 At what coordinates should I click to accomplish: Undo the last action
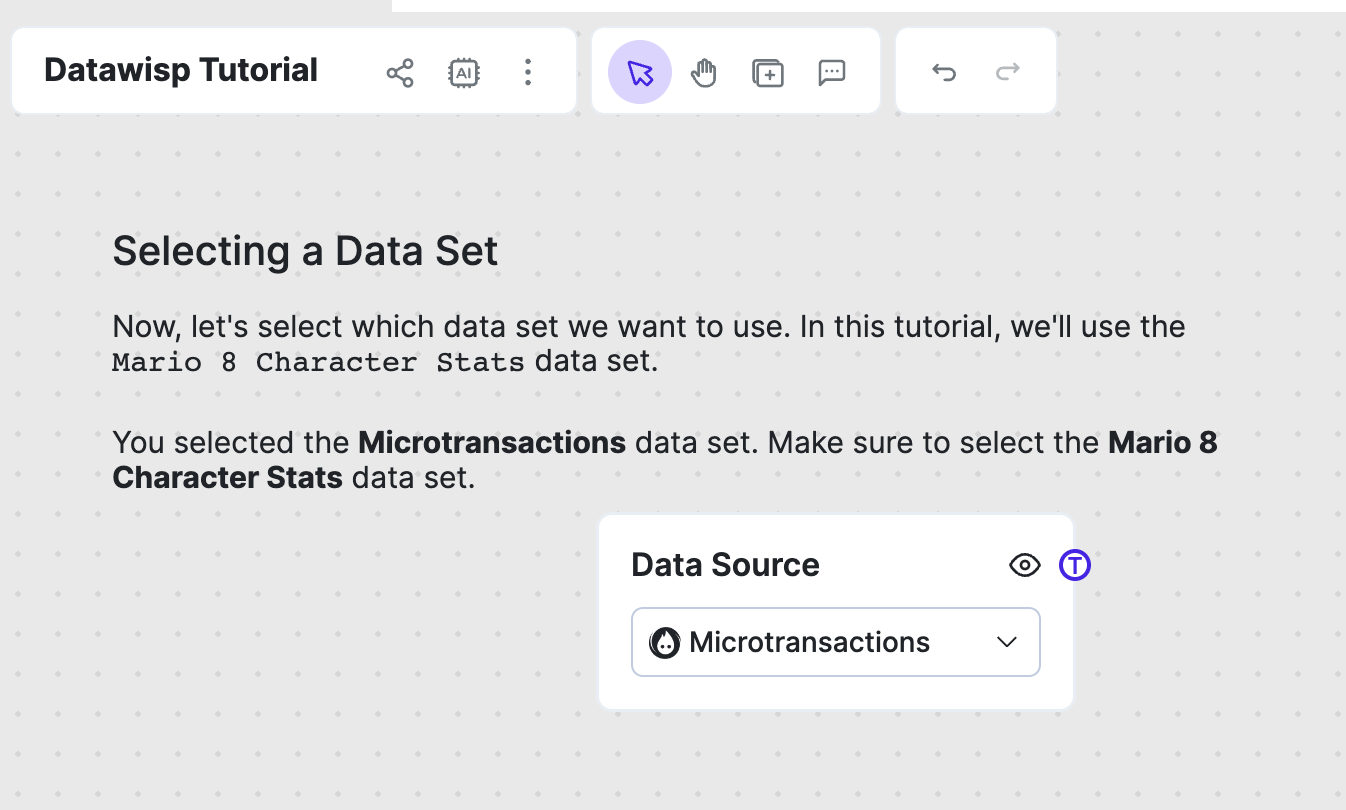click(944, 72)
